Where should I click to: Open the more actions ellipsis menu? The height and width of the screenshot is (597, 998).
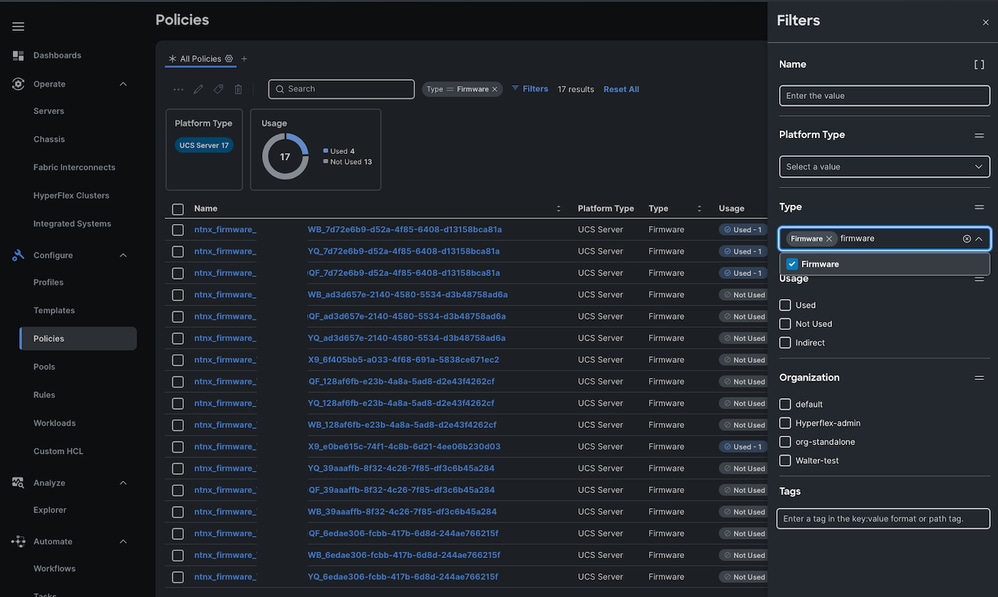pyautogui.click(x=178, y=89)
